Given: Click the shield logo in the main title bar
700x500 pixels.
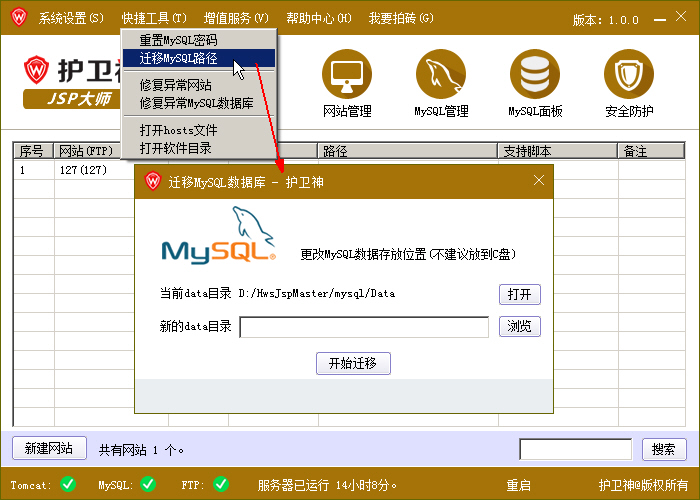Looking at the screenshot, I should [19, 17].
